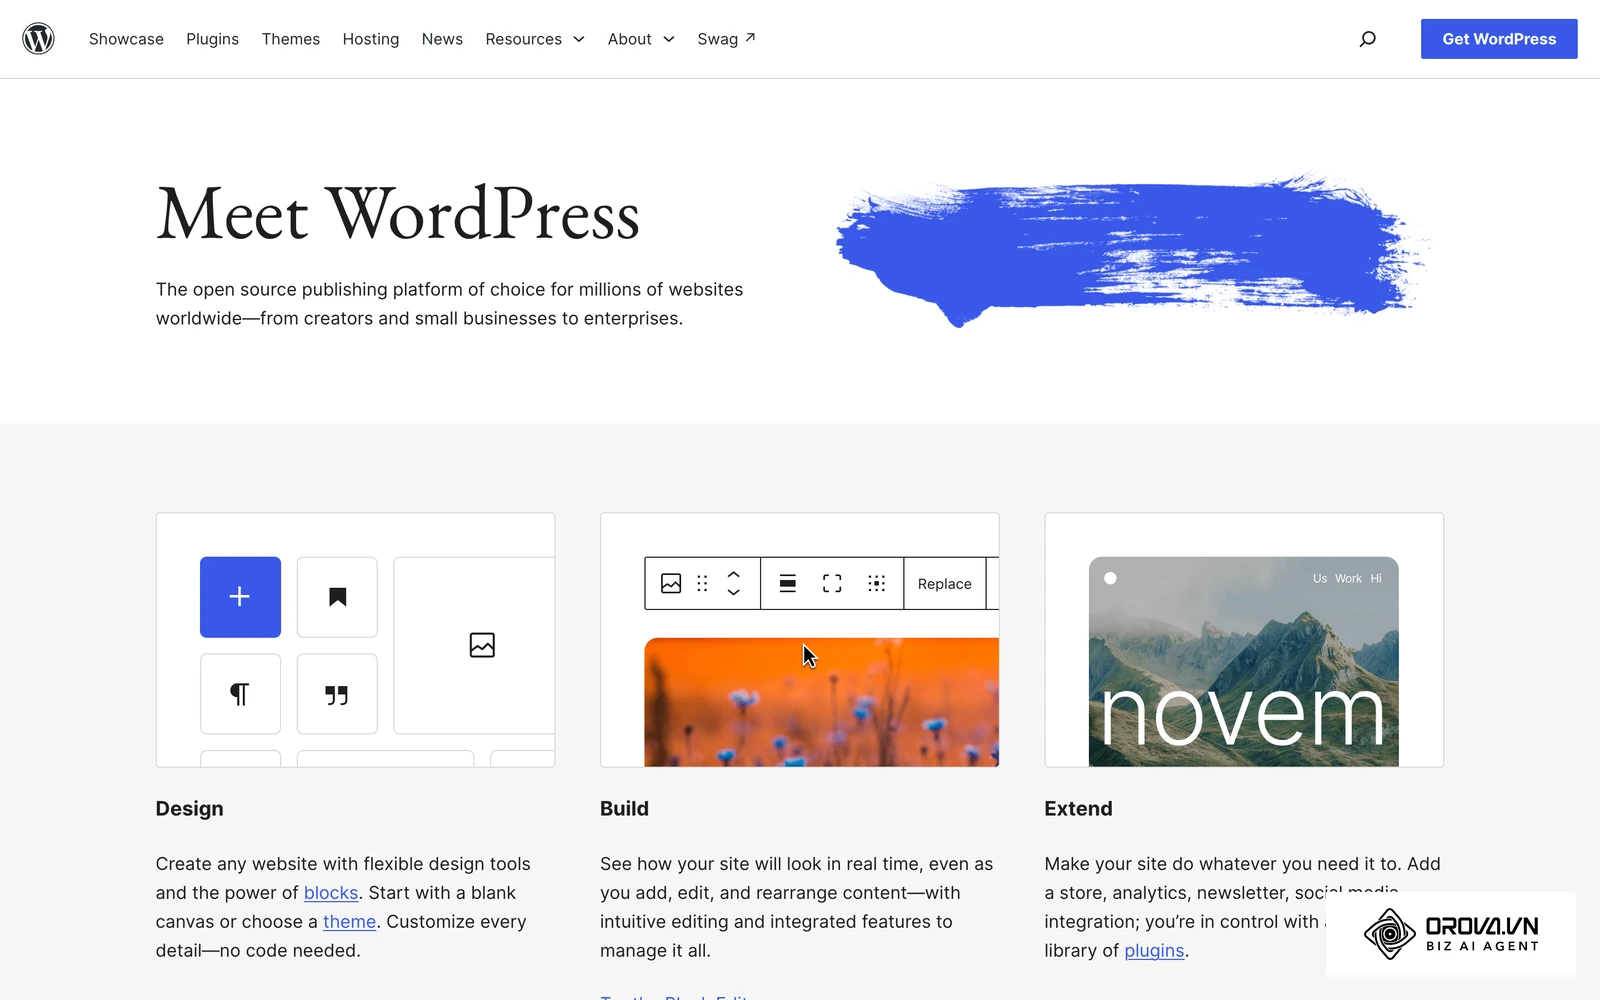Select the bookmark block icon
Image resolution: width=1600 pixels, height=1000 pixels.
click(337, 597)
